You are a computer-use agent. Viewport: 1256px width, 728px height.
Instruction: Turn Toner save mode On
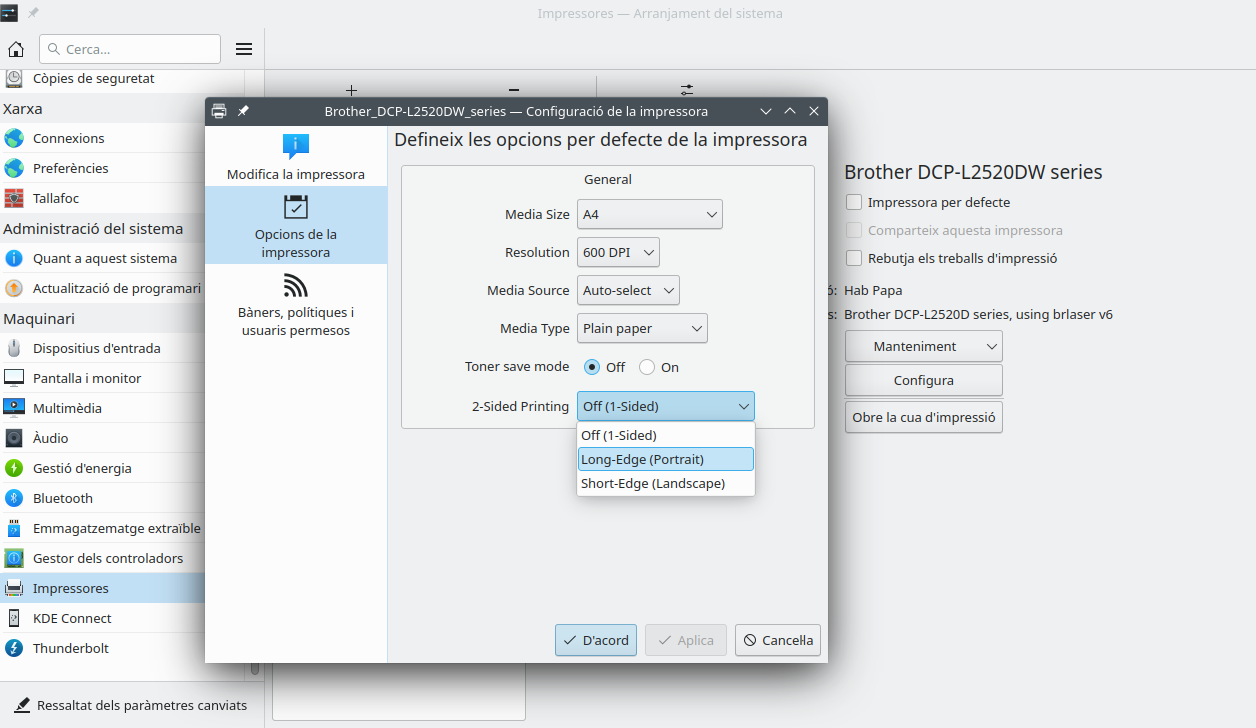[647, 367]
